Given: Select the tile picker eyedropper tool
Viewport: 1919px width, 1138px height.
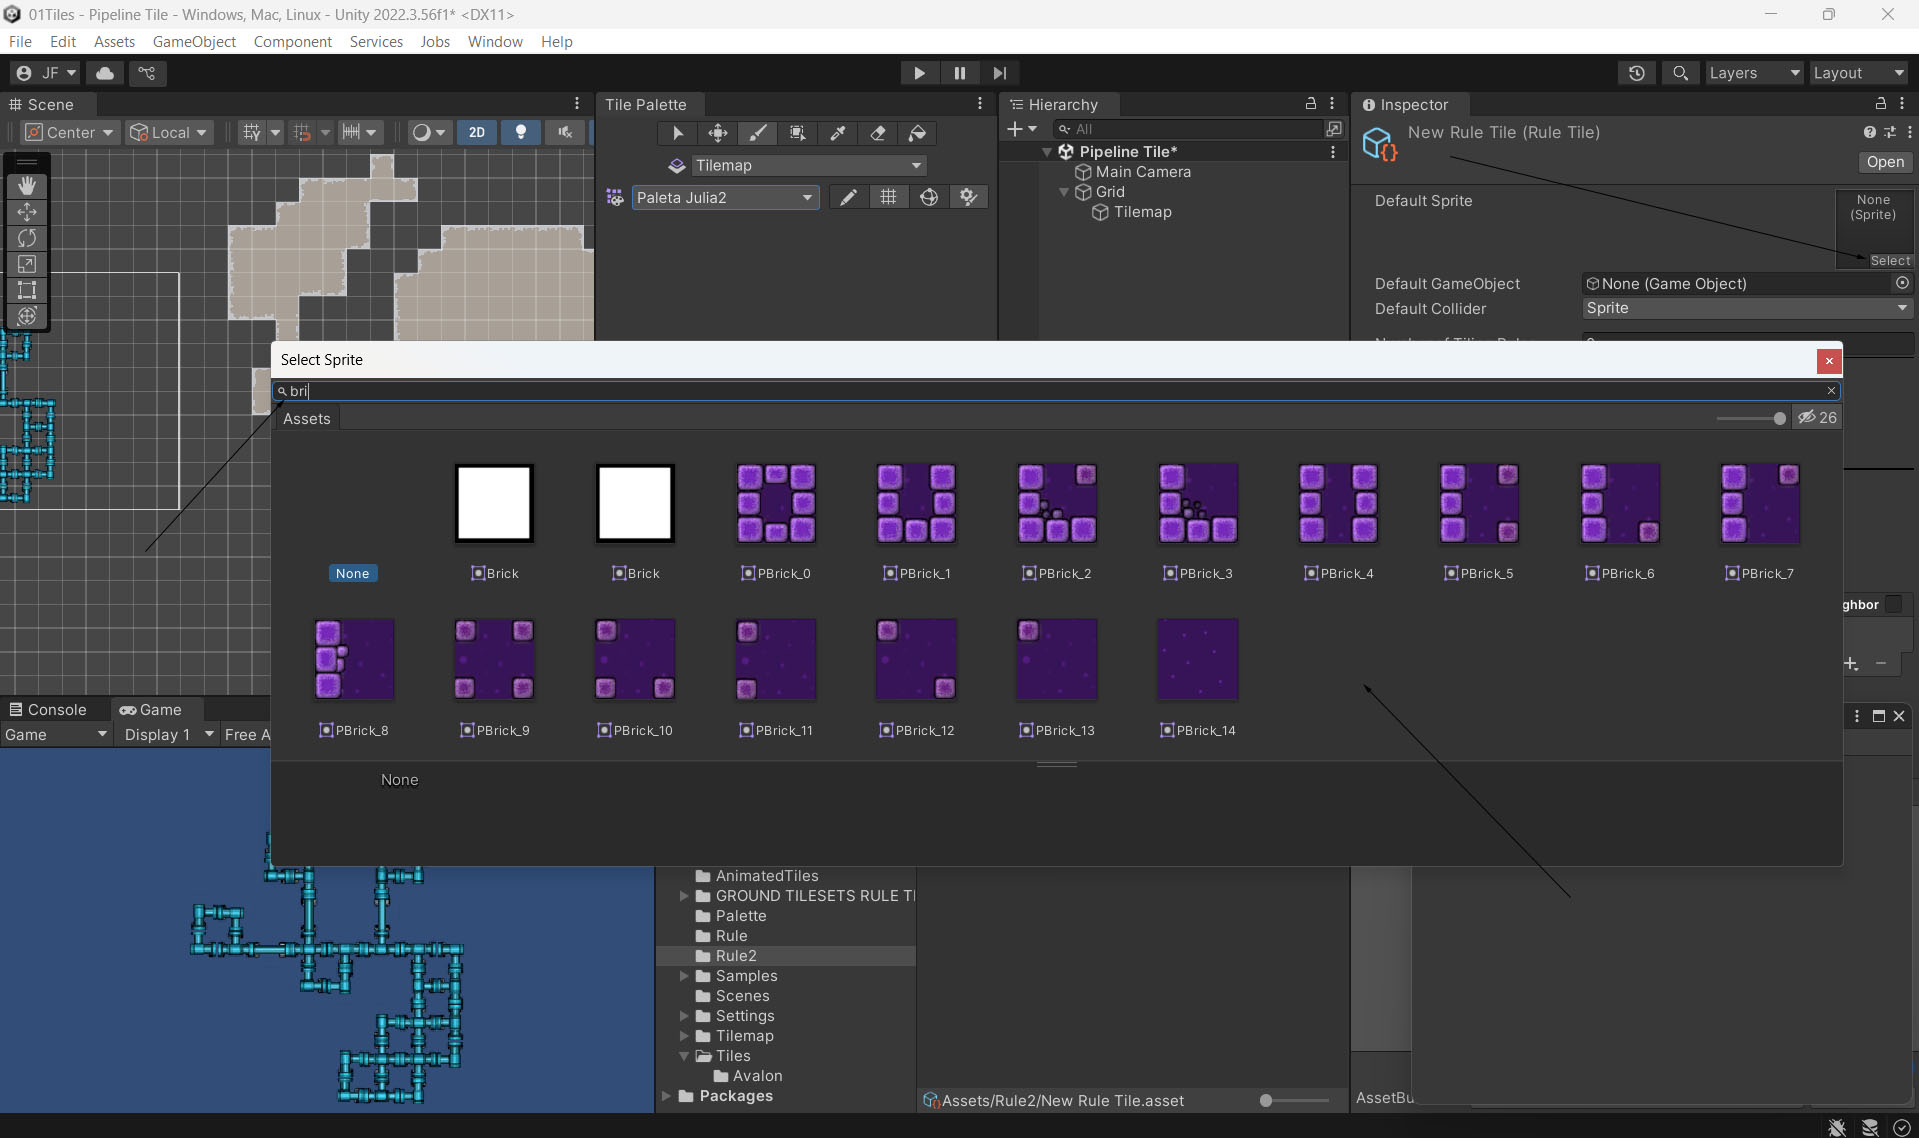Looking at the screenshot, I should click(838, 133).
